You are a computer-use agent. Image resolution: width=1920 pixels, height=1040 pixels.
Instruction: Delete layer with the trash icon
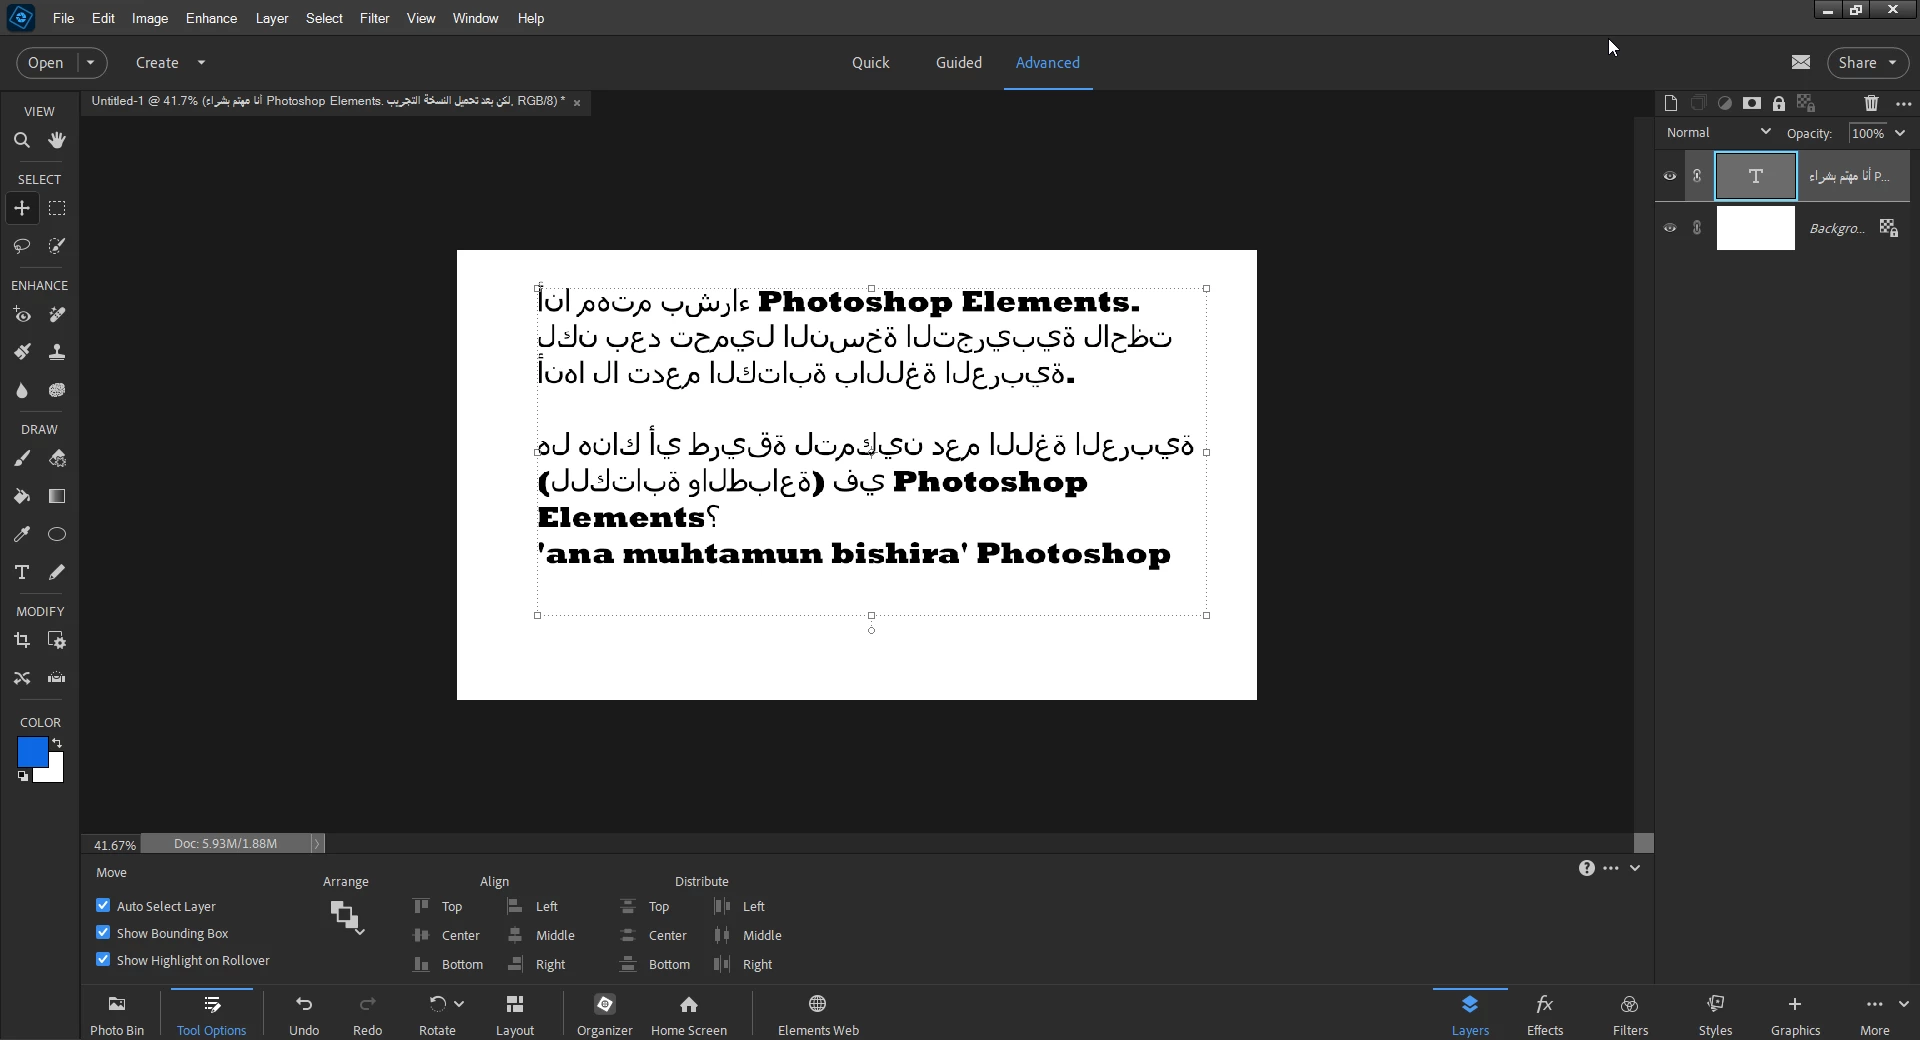pyautogui.click(x=1872, y=103)
